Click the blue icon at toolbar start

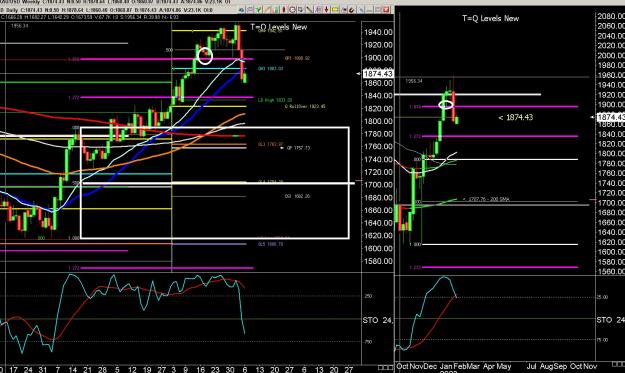click(x=241, y=10)
